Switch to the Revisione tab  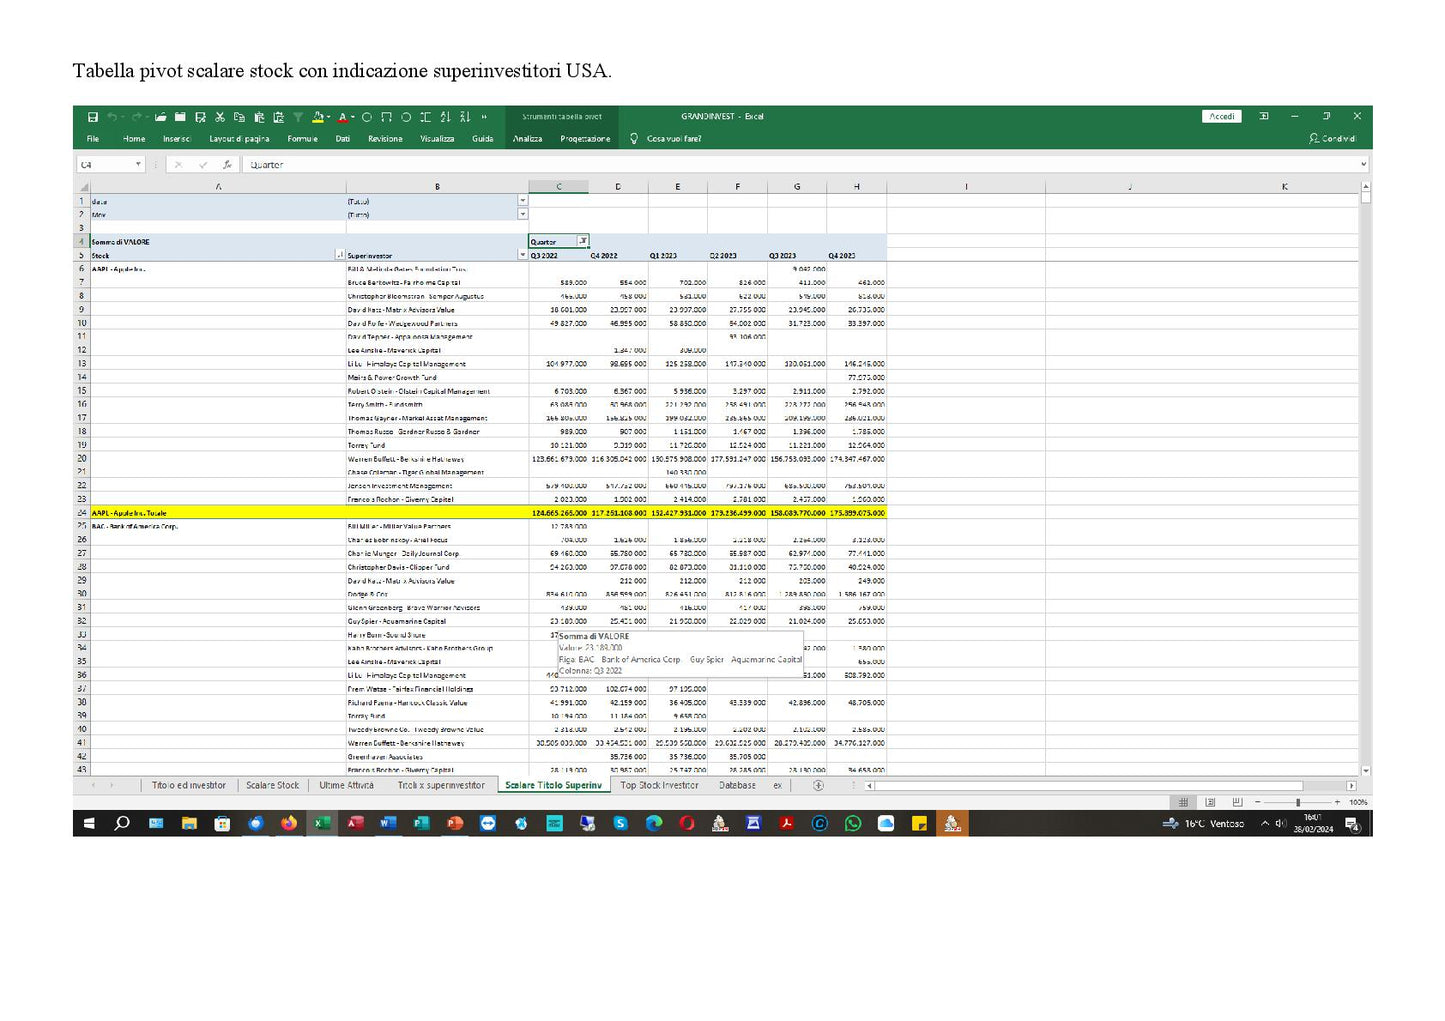click(x=385, y=139)
